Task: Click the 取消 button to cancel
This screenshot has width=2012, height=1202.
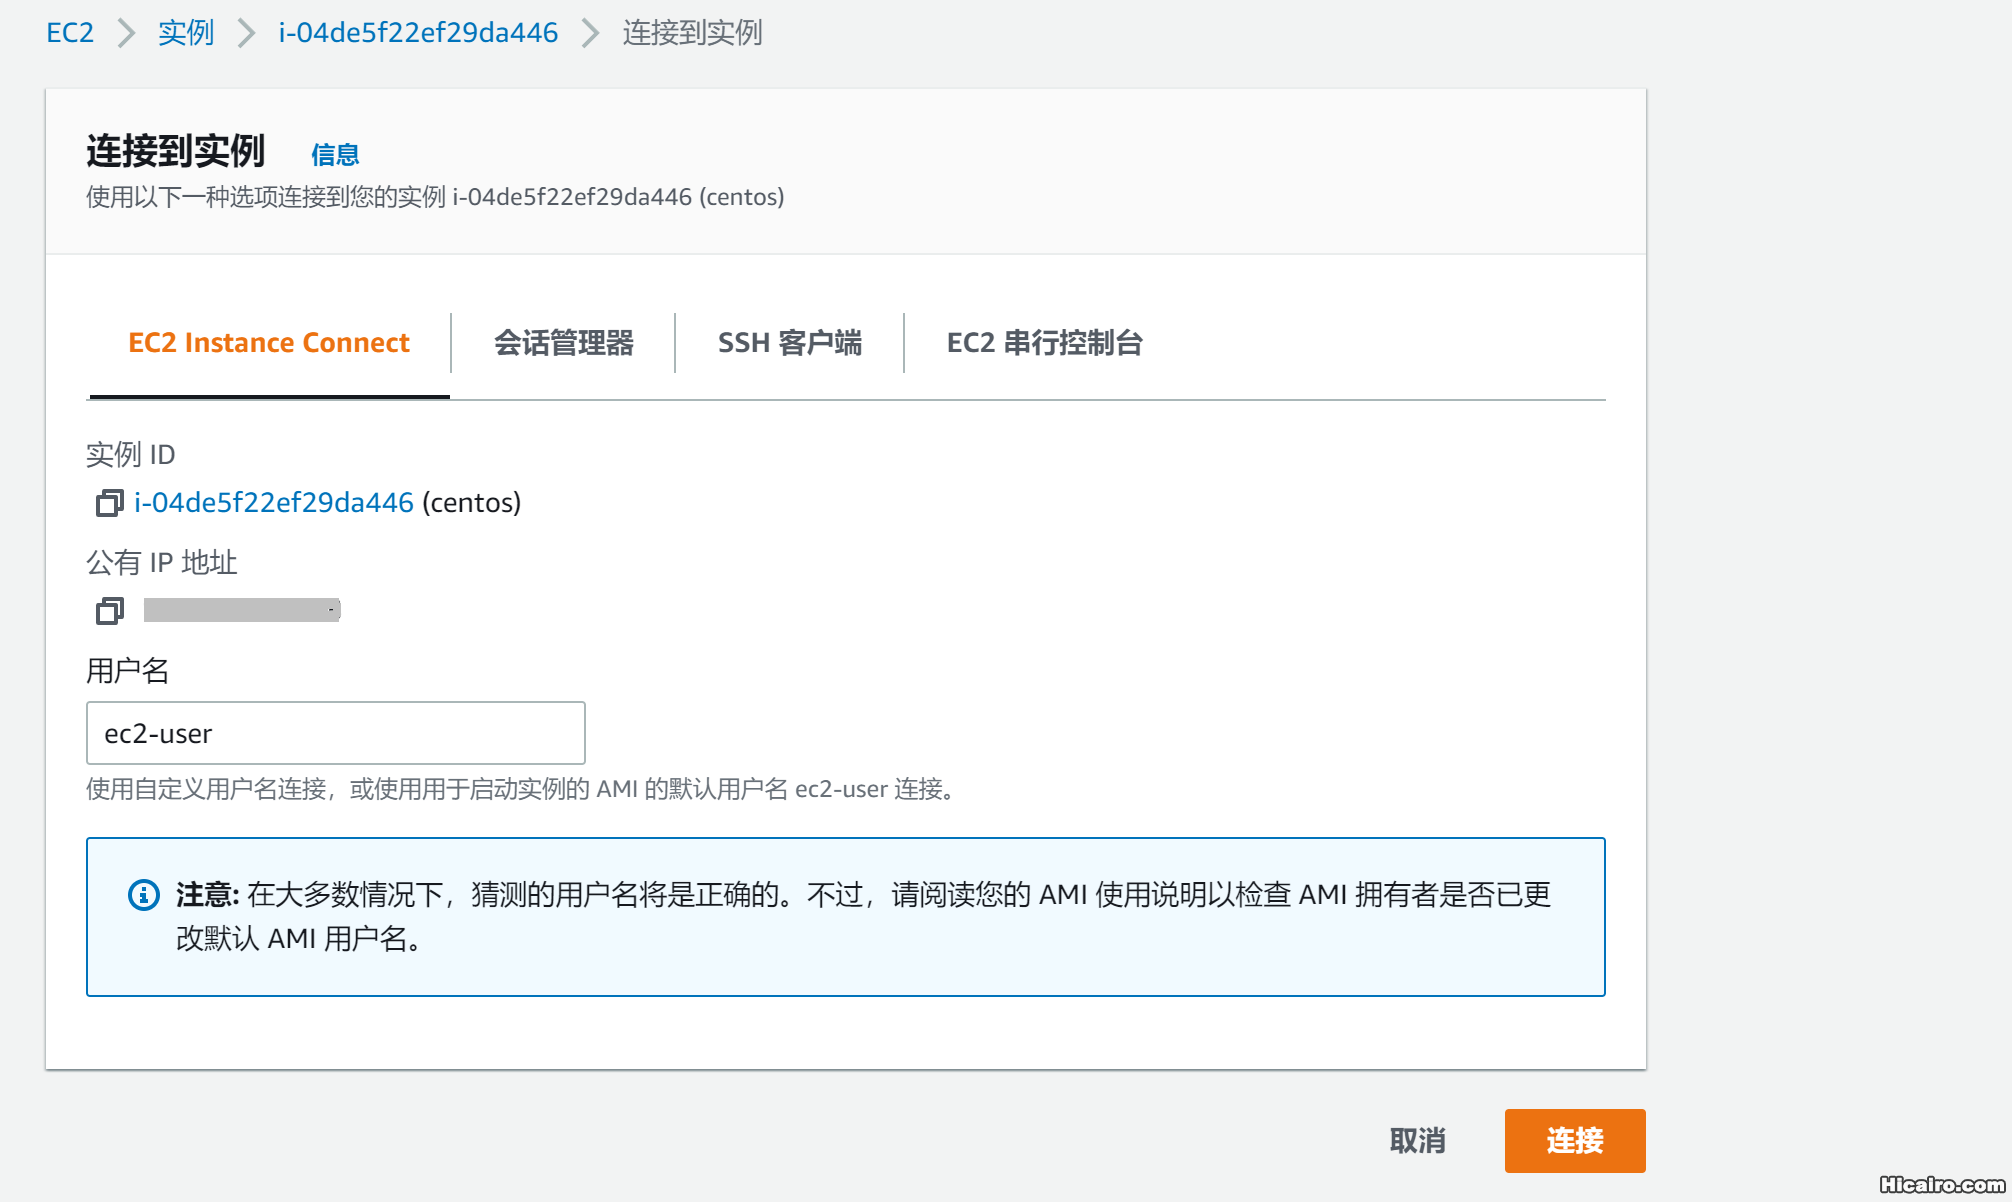Action: [1417, 1140]
